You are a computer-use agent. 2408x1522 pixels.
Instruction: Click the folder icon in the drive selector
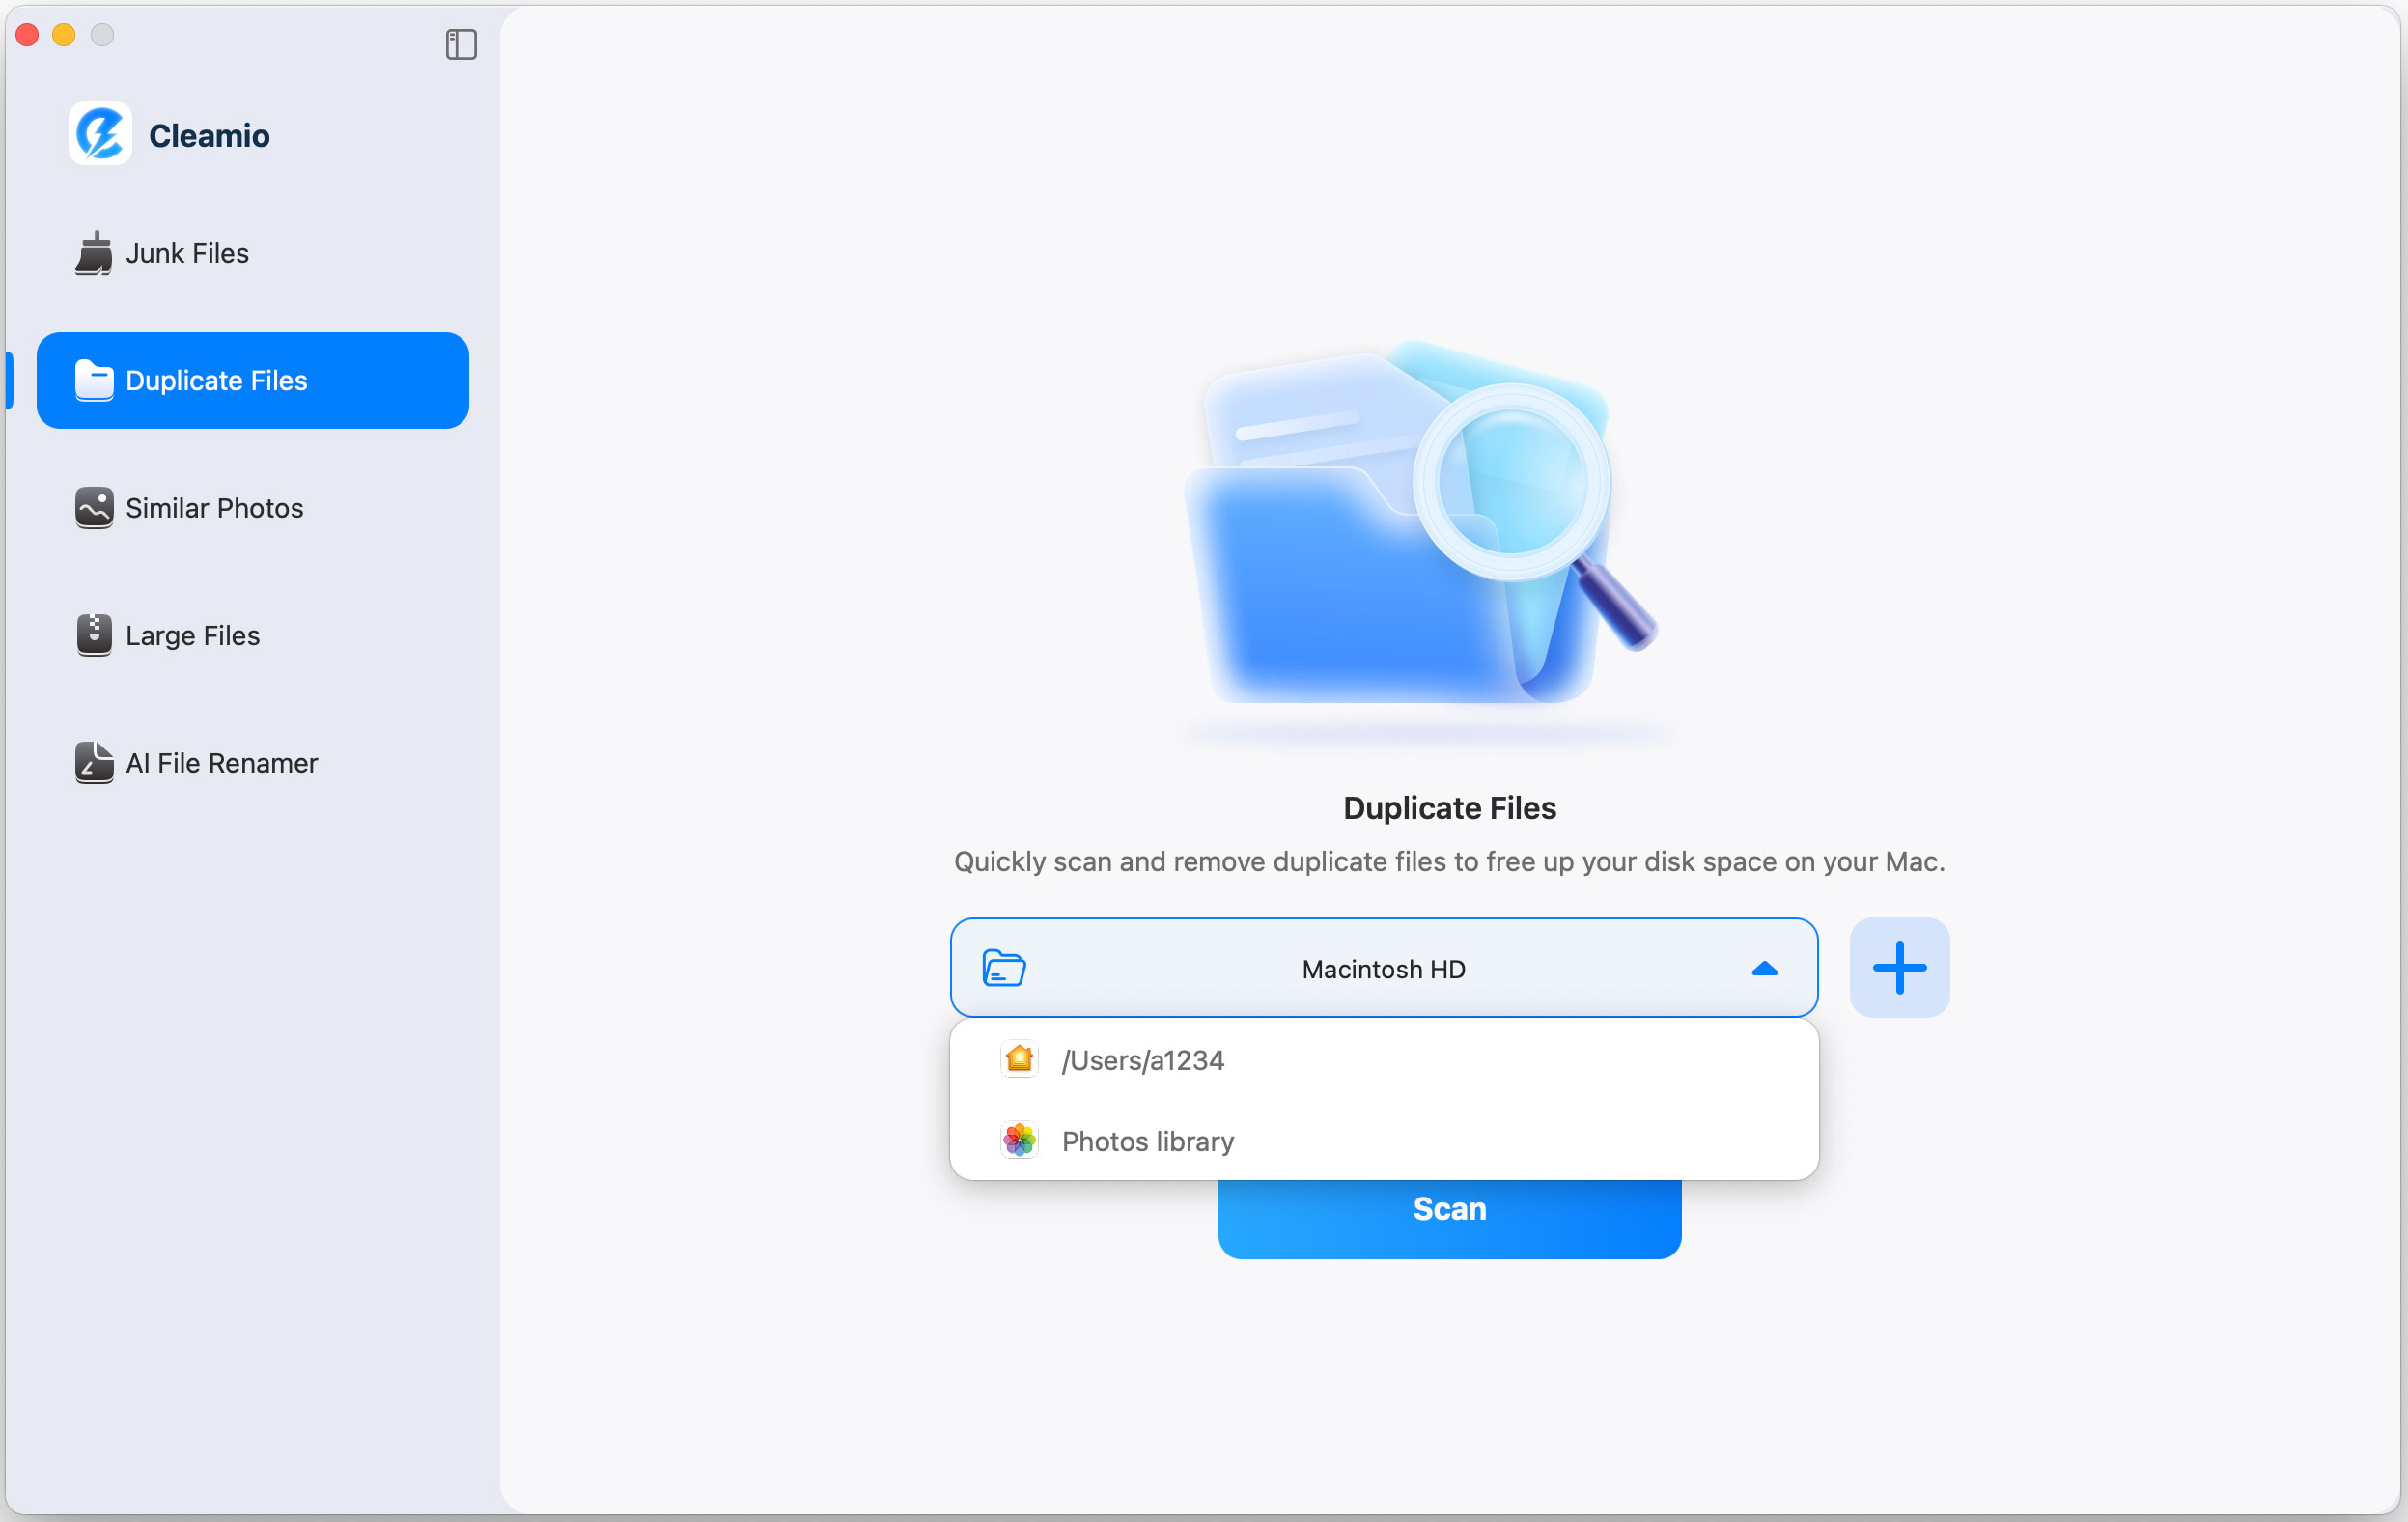click(1004, 967)
